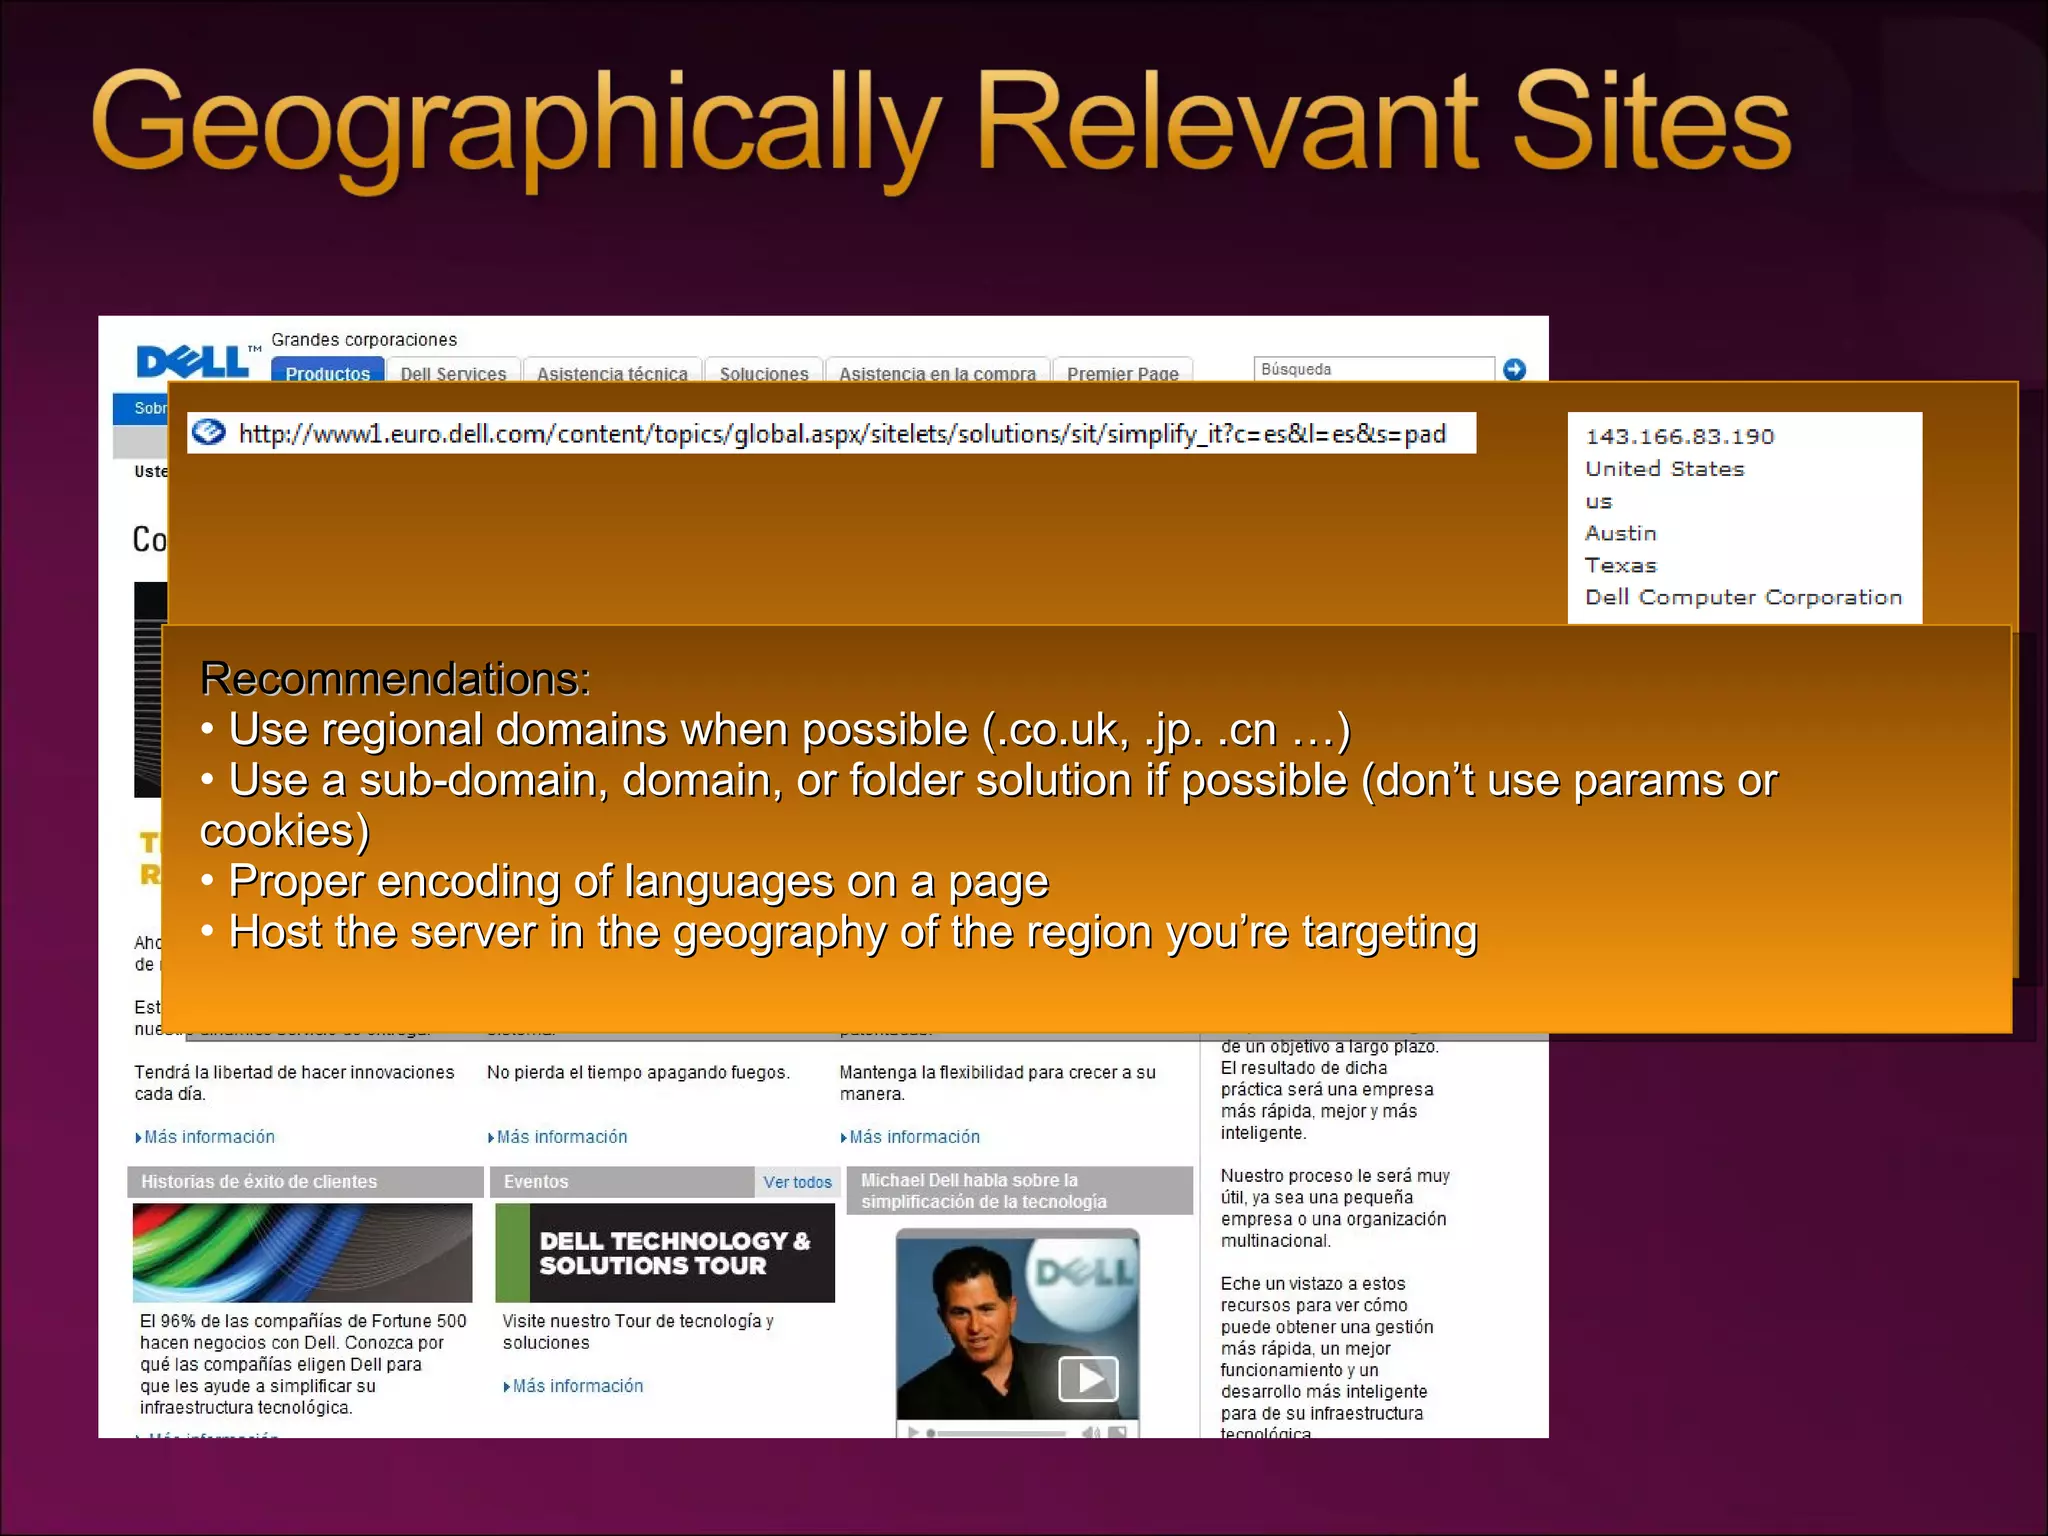Click the Dell Computer Corporation text

tap(1743, 597)
